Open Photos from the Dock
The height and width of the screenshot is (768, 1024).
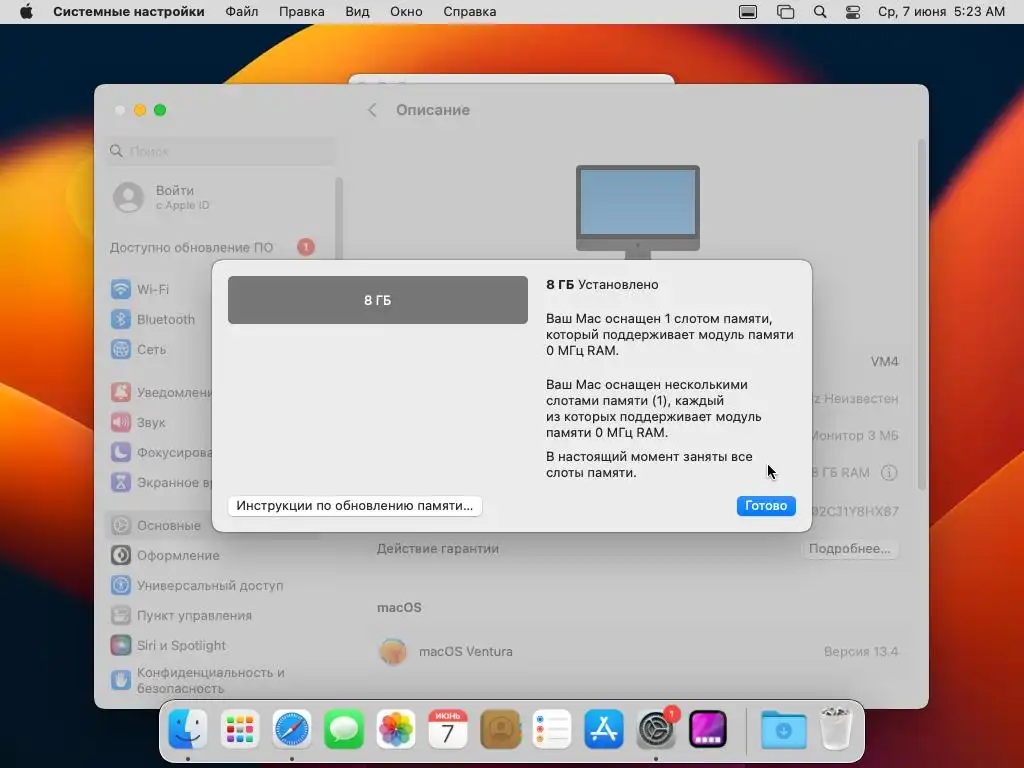(396, 729)
